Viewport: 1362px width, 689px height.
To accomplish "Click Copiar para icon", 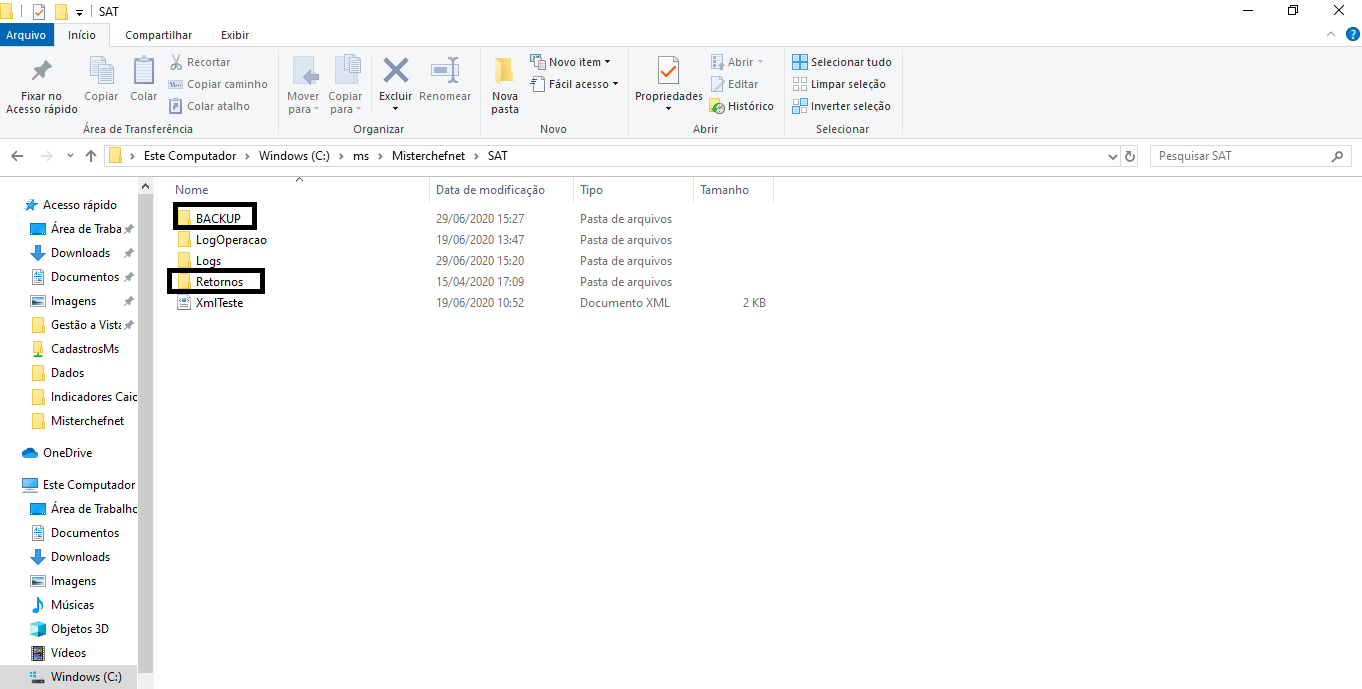I will 346,71.
